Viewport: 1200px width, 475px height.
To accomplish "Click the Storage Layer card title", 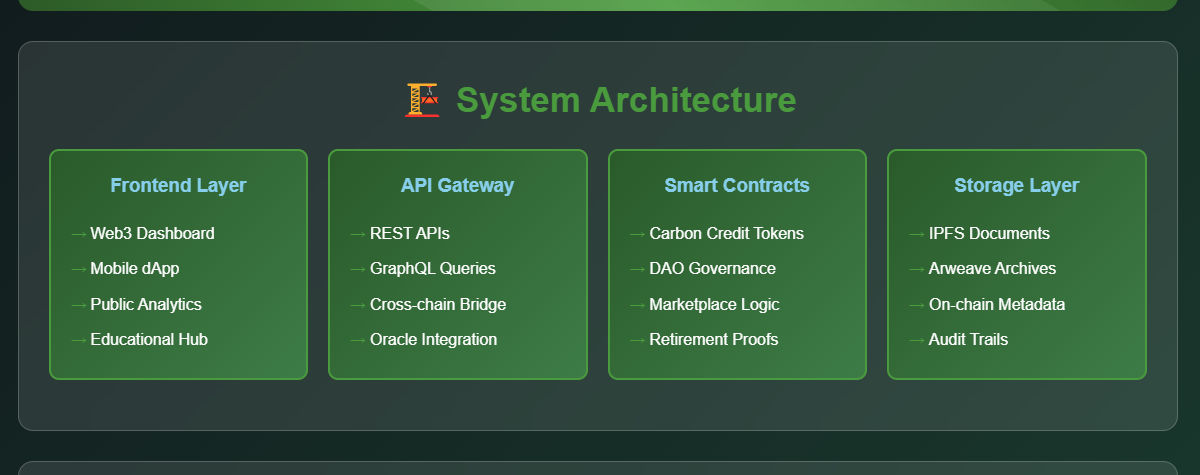I will click(x=1016, y=185).
